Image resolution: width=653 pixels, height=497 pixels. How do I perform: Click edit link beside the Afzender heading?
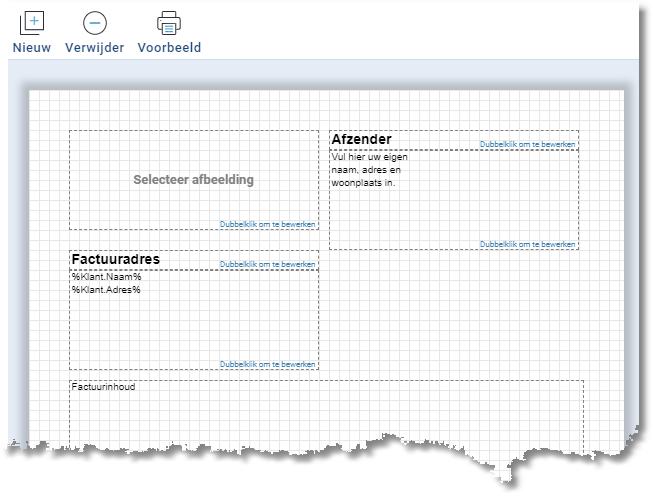[527, 144]
